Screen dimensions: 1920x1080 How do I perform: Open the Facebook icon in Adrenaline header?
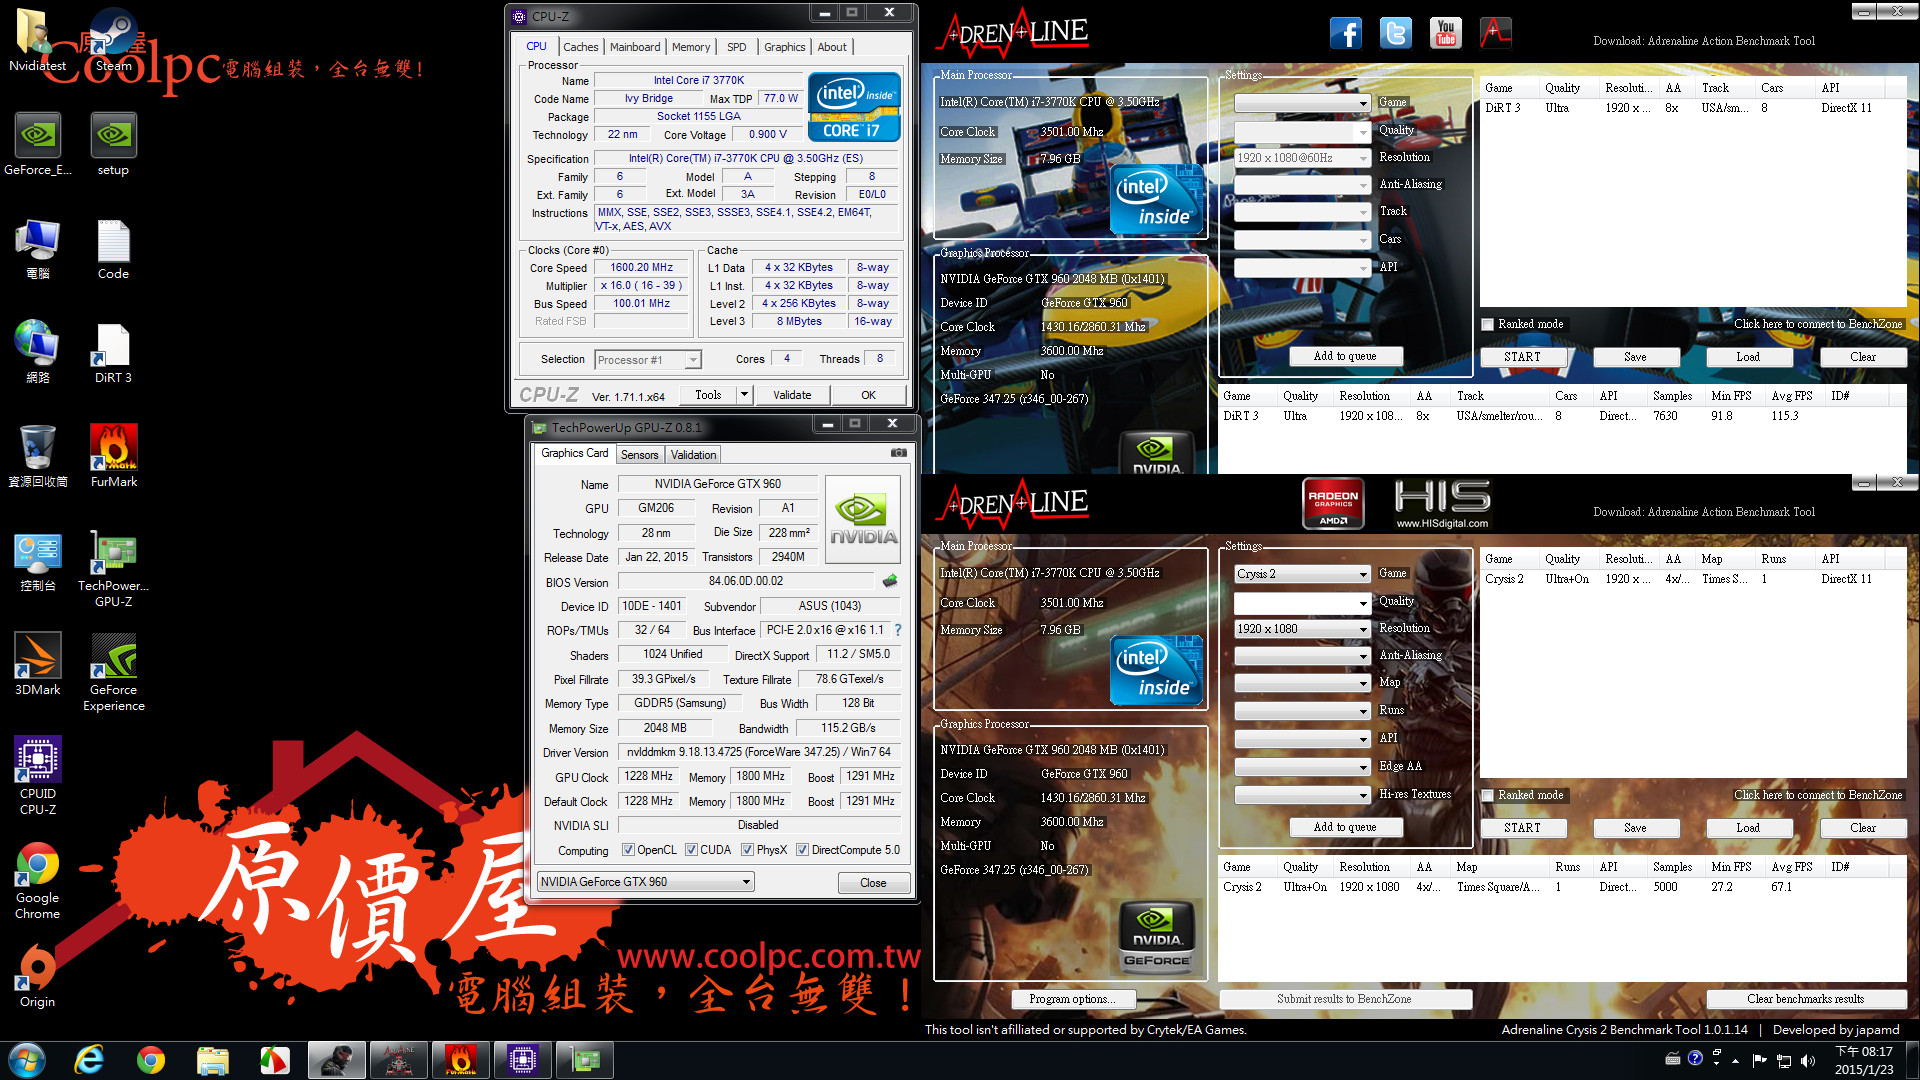(x=1346, y=33)
